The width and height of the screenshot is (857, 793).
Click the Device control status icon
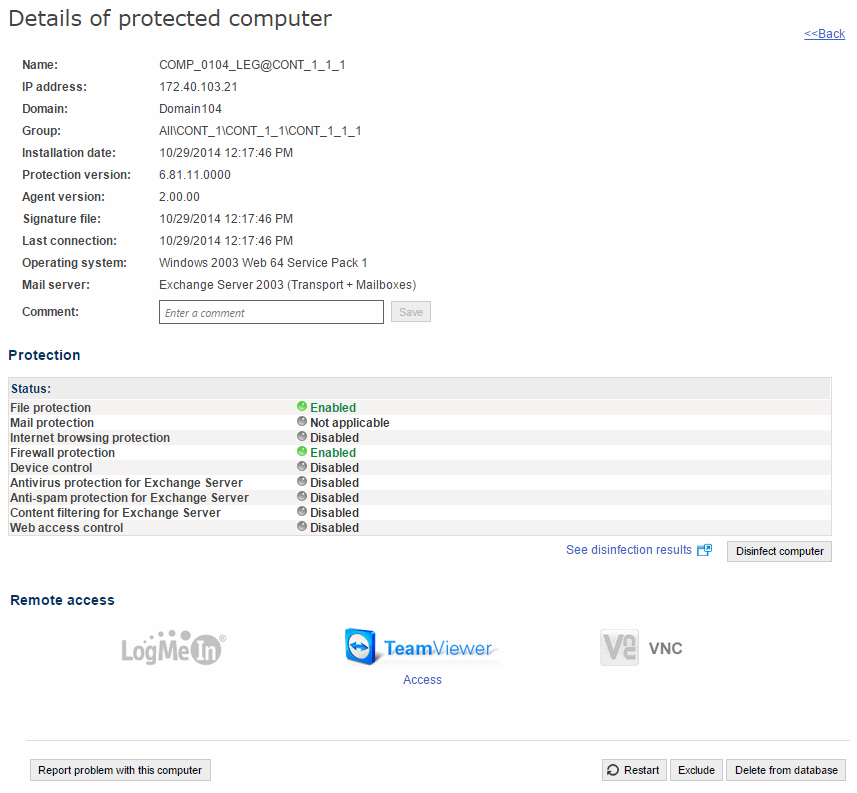point(302,467)
